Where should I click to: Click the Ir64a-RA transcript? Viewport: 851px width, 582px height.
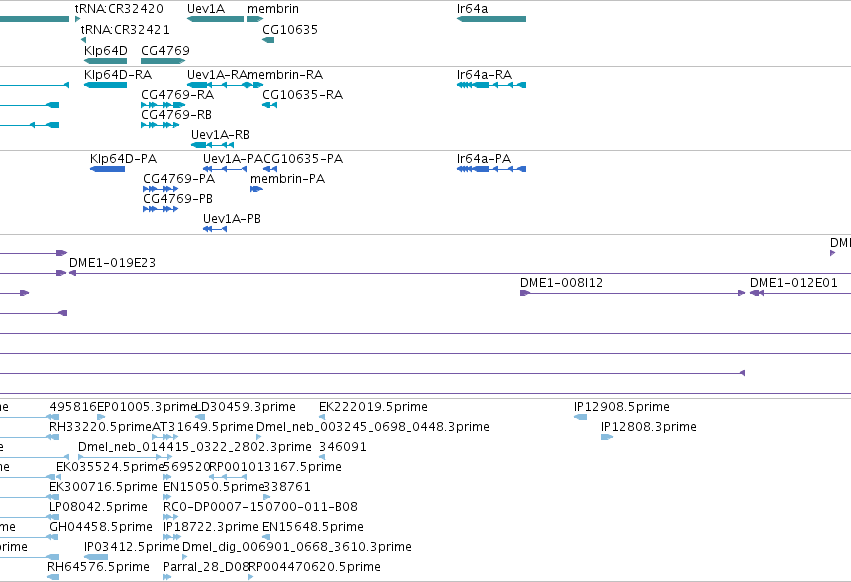(x=491, y=85)
